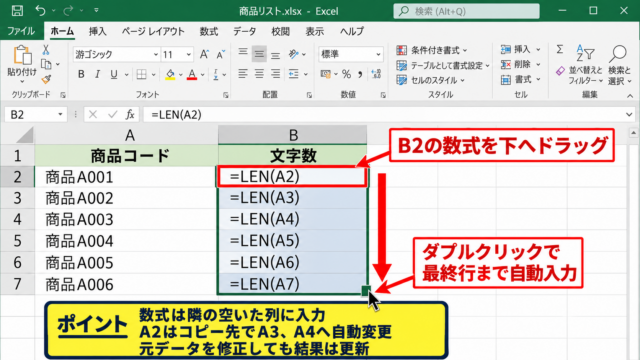Click the Cut scissors icon
Screen dimensions: 640x360
46,50
